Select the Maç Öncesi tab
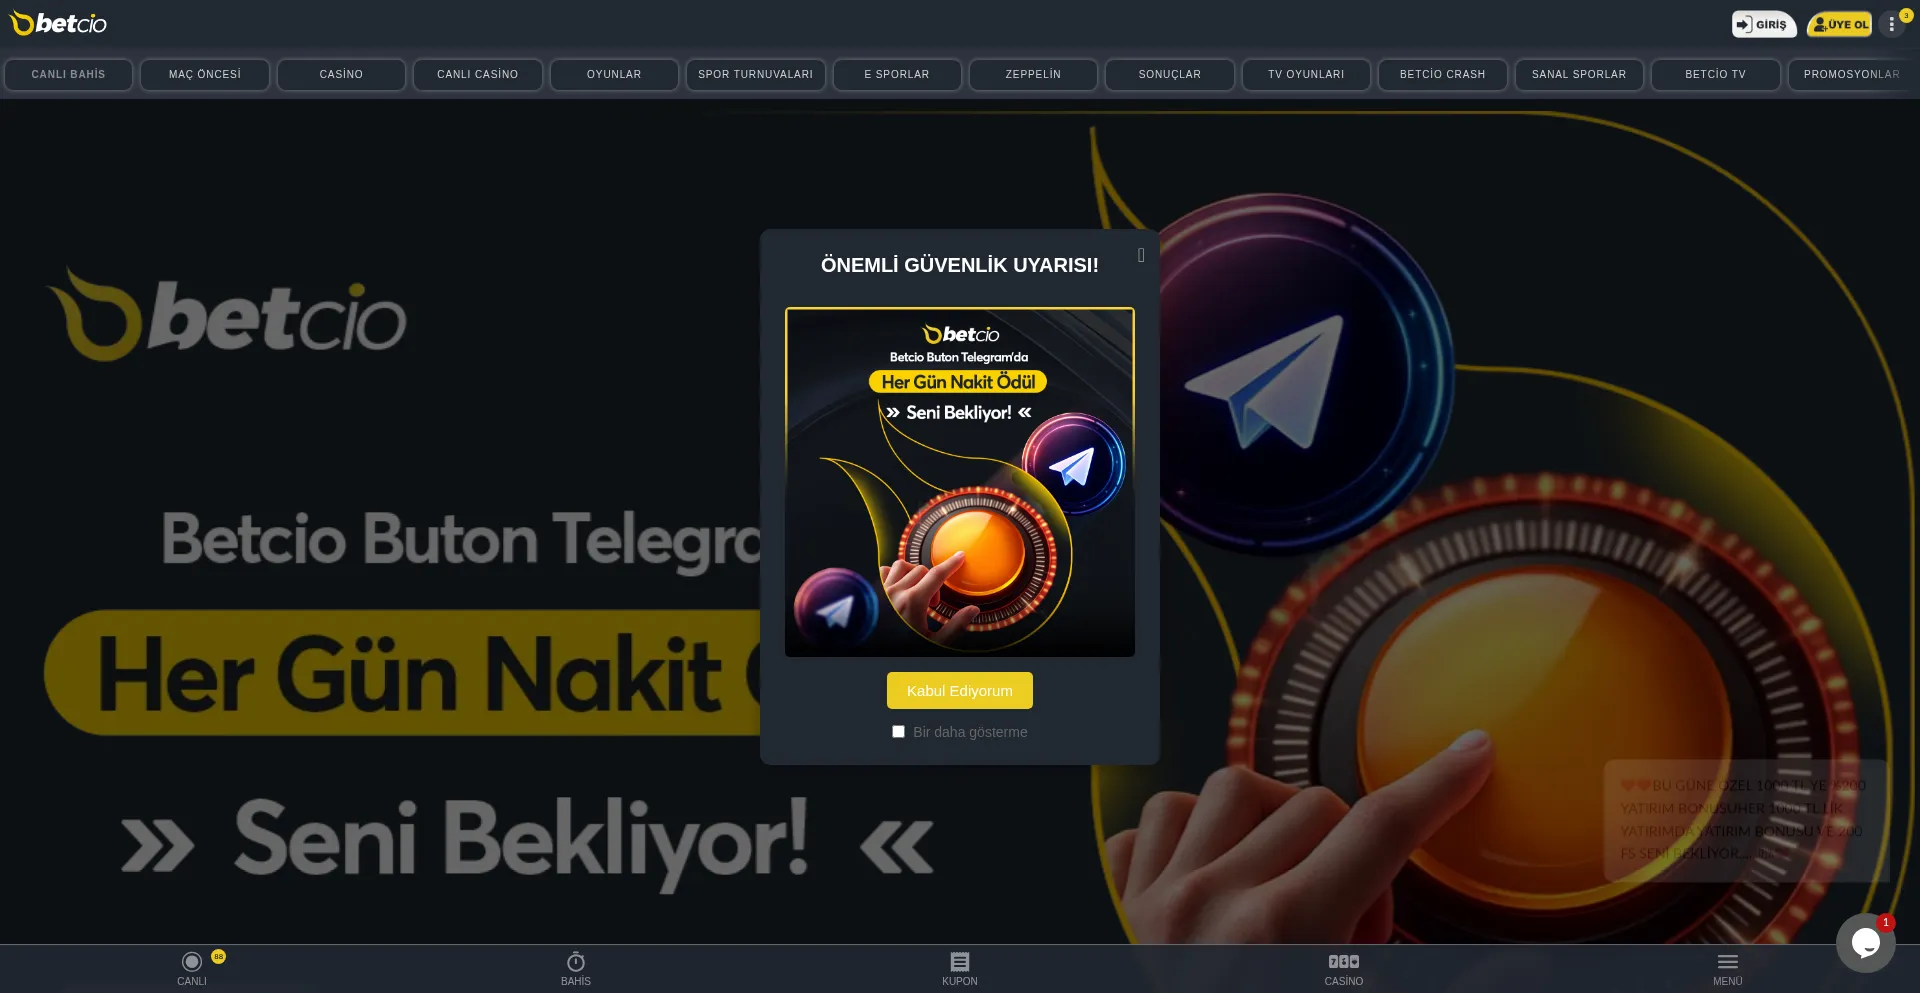 [x=204, y=74]
